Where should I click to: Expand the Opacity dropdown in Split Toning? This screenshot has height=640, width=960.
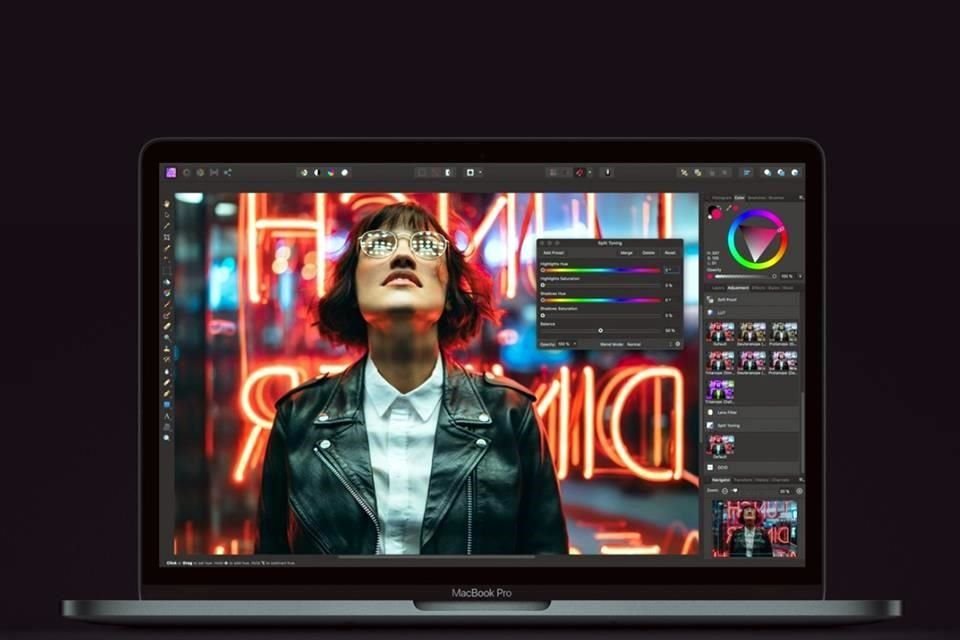pos(574,344)
